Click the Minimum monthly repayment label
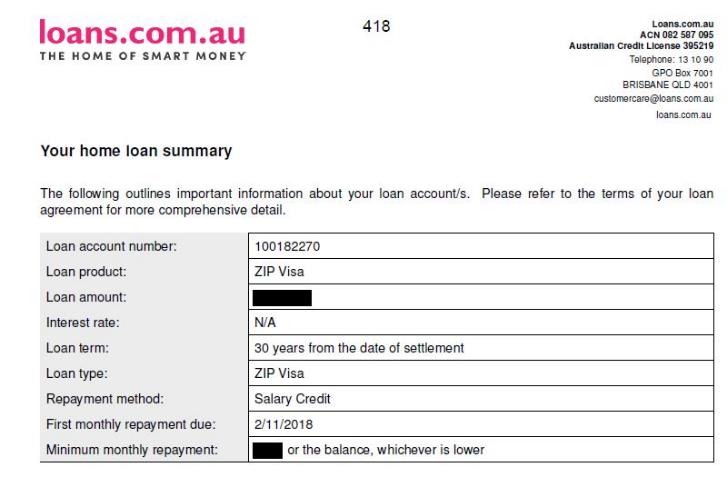The width and height of the screenshot is (727, 477). tap(132, 450)
